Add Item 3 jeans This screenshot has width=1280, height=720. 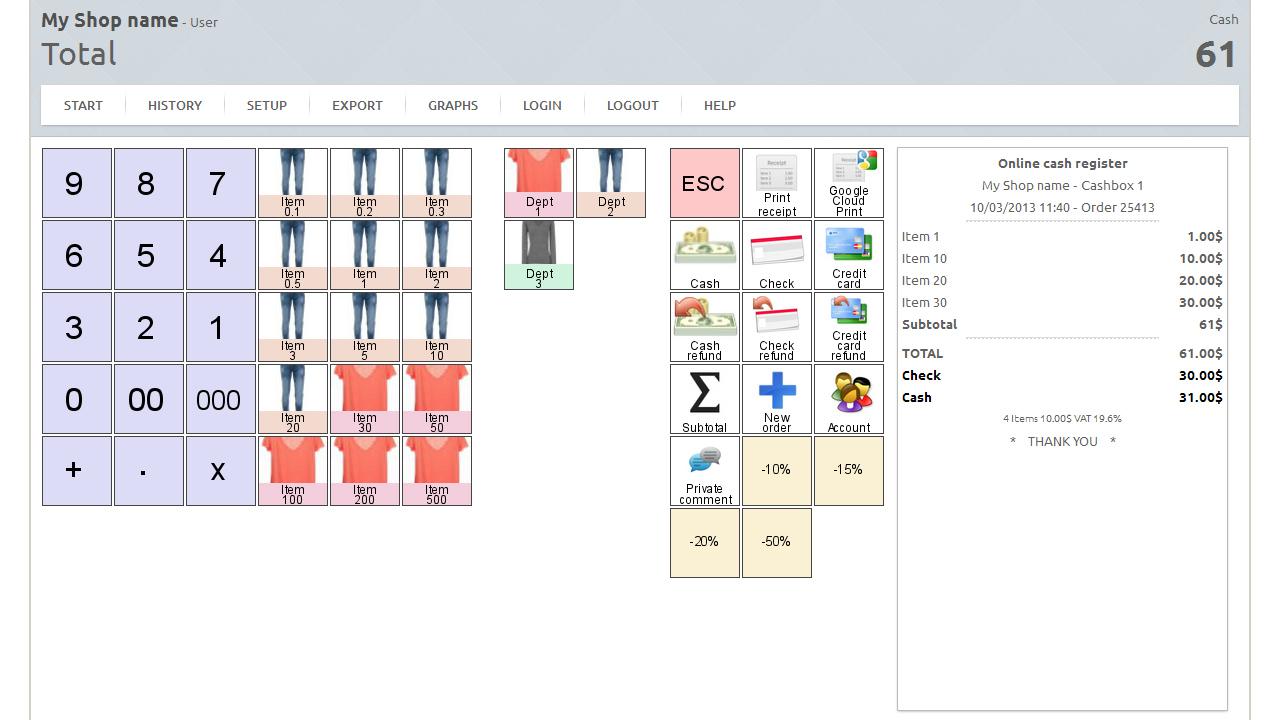pyautogui.click(x=293, y=327)
